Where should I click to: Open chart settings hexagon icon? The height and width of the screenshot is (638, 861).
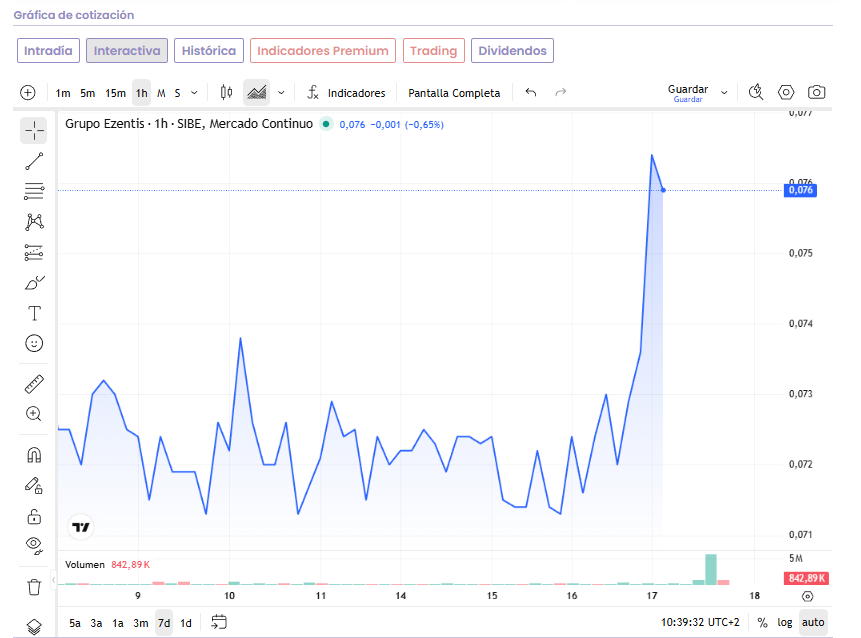tap(786, 92)
